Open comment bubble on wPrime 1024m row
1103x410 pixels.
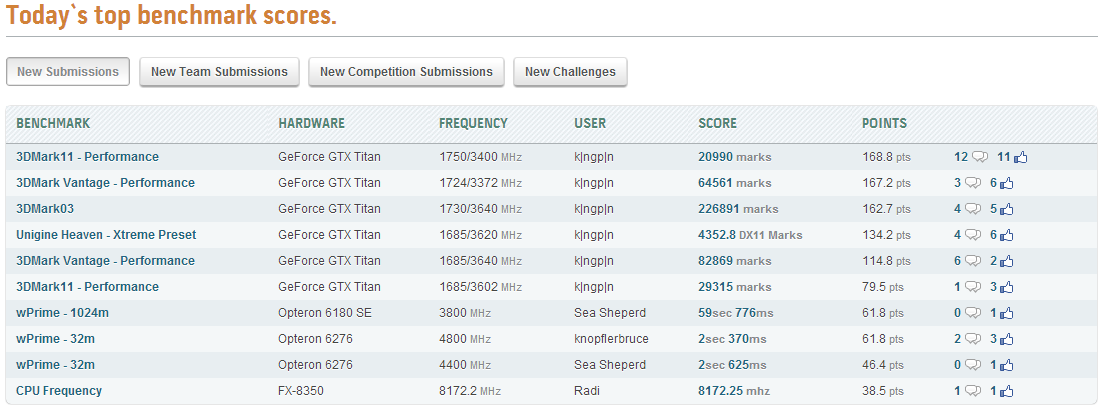click(973, 313)
